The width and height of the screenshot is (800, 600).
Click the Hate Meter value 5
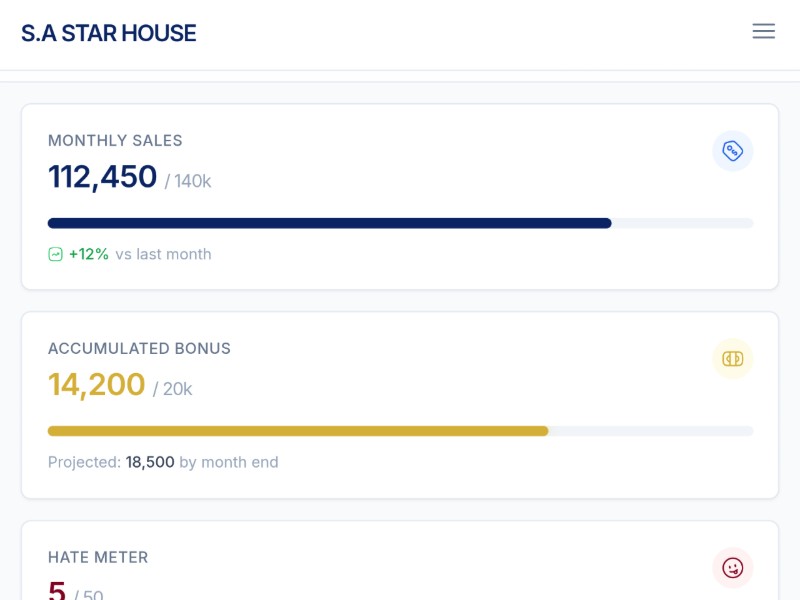(57, 590)
